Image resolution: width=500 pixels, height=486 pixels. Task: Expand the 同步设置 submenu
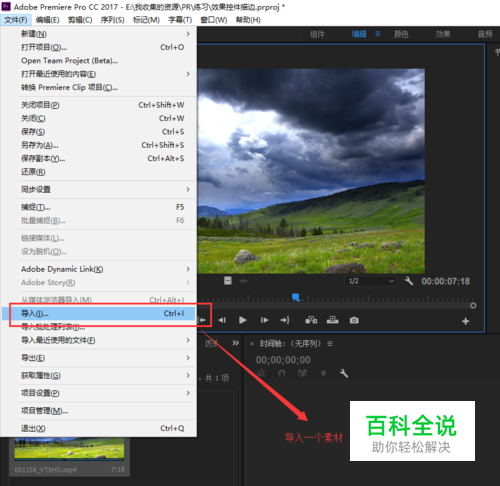click(99, 189)
